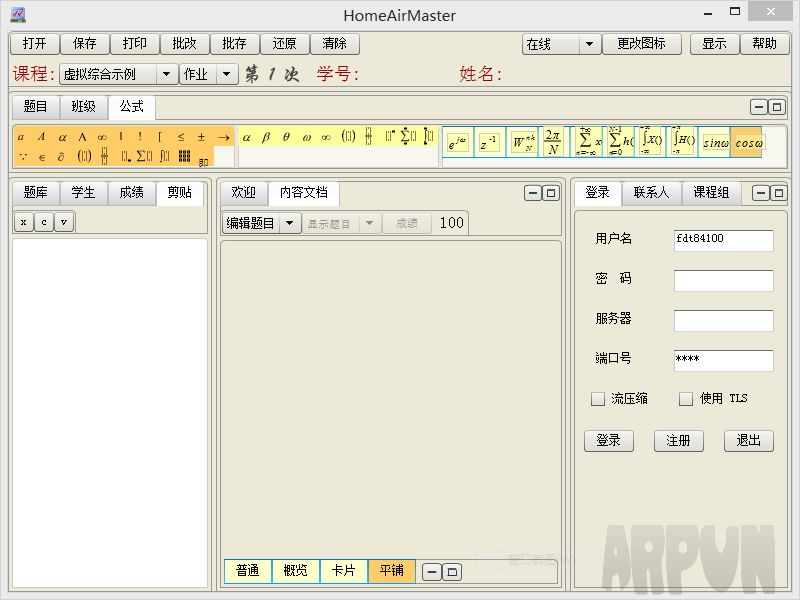This screenshot has height=600, width=800.
Task: Select the e^jω exponential formula icon
Action: [457, 143]
